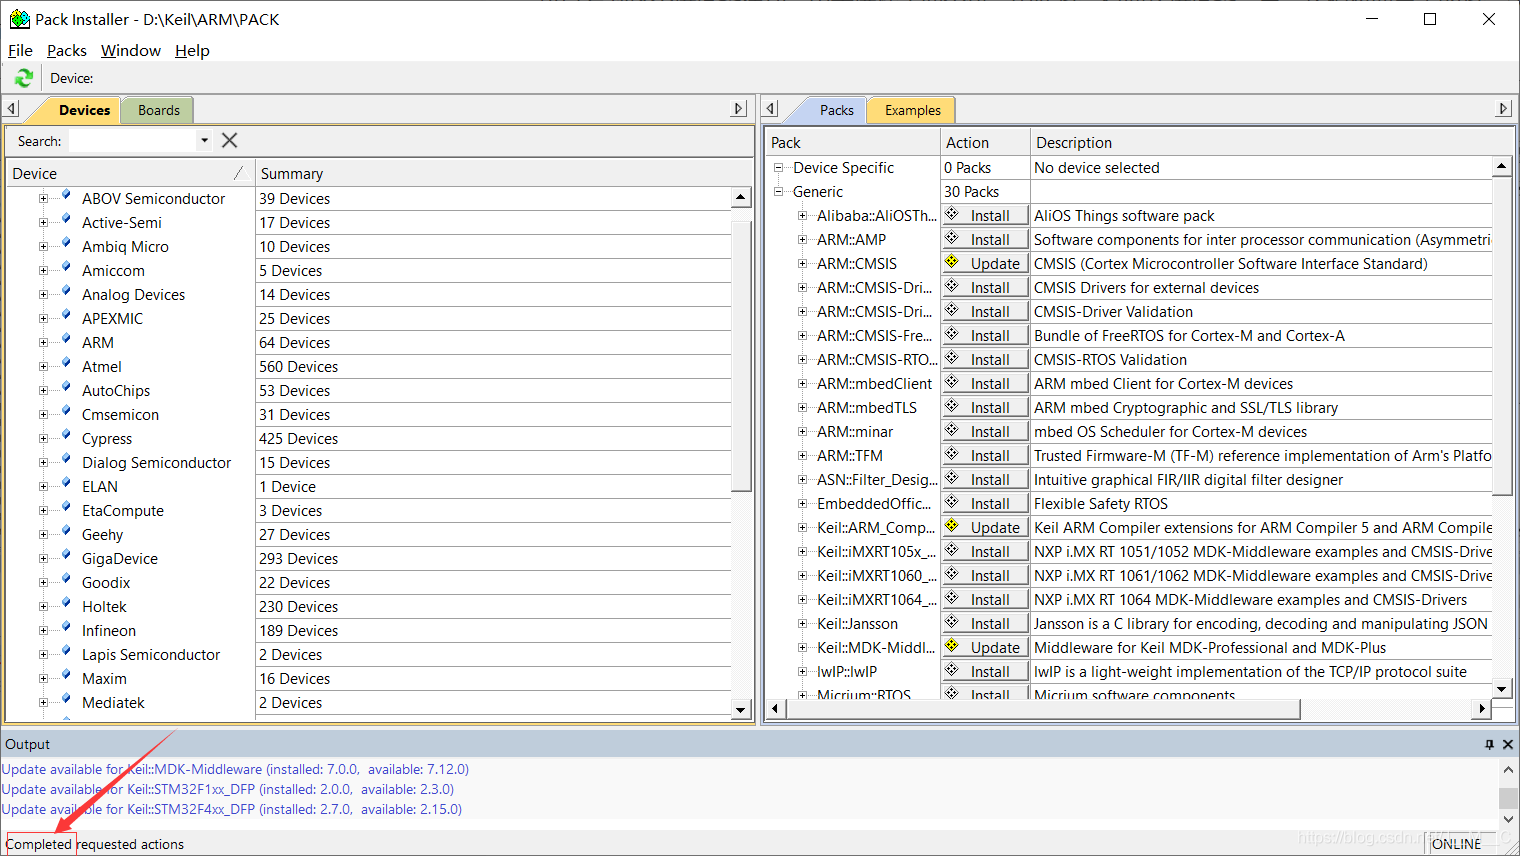Click the right arrow icon at Packs pane edge

coord(1503,109)
